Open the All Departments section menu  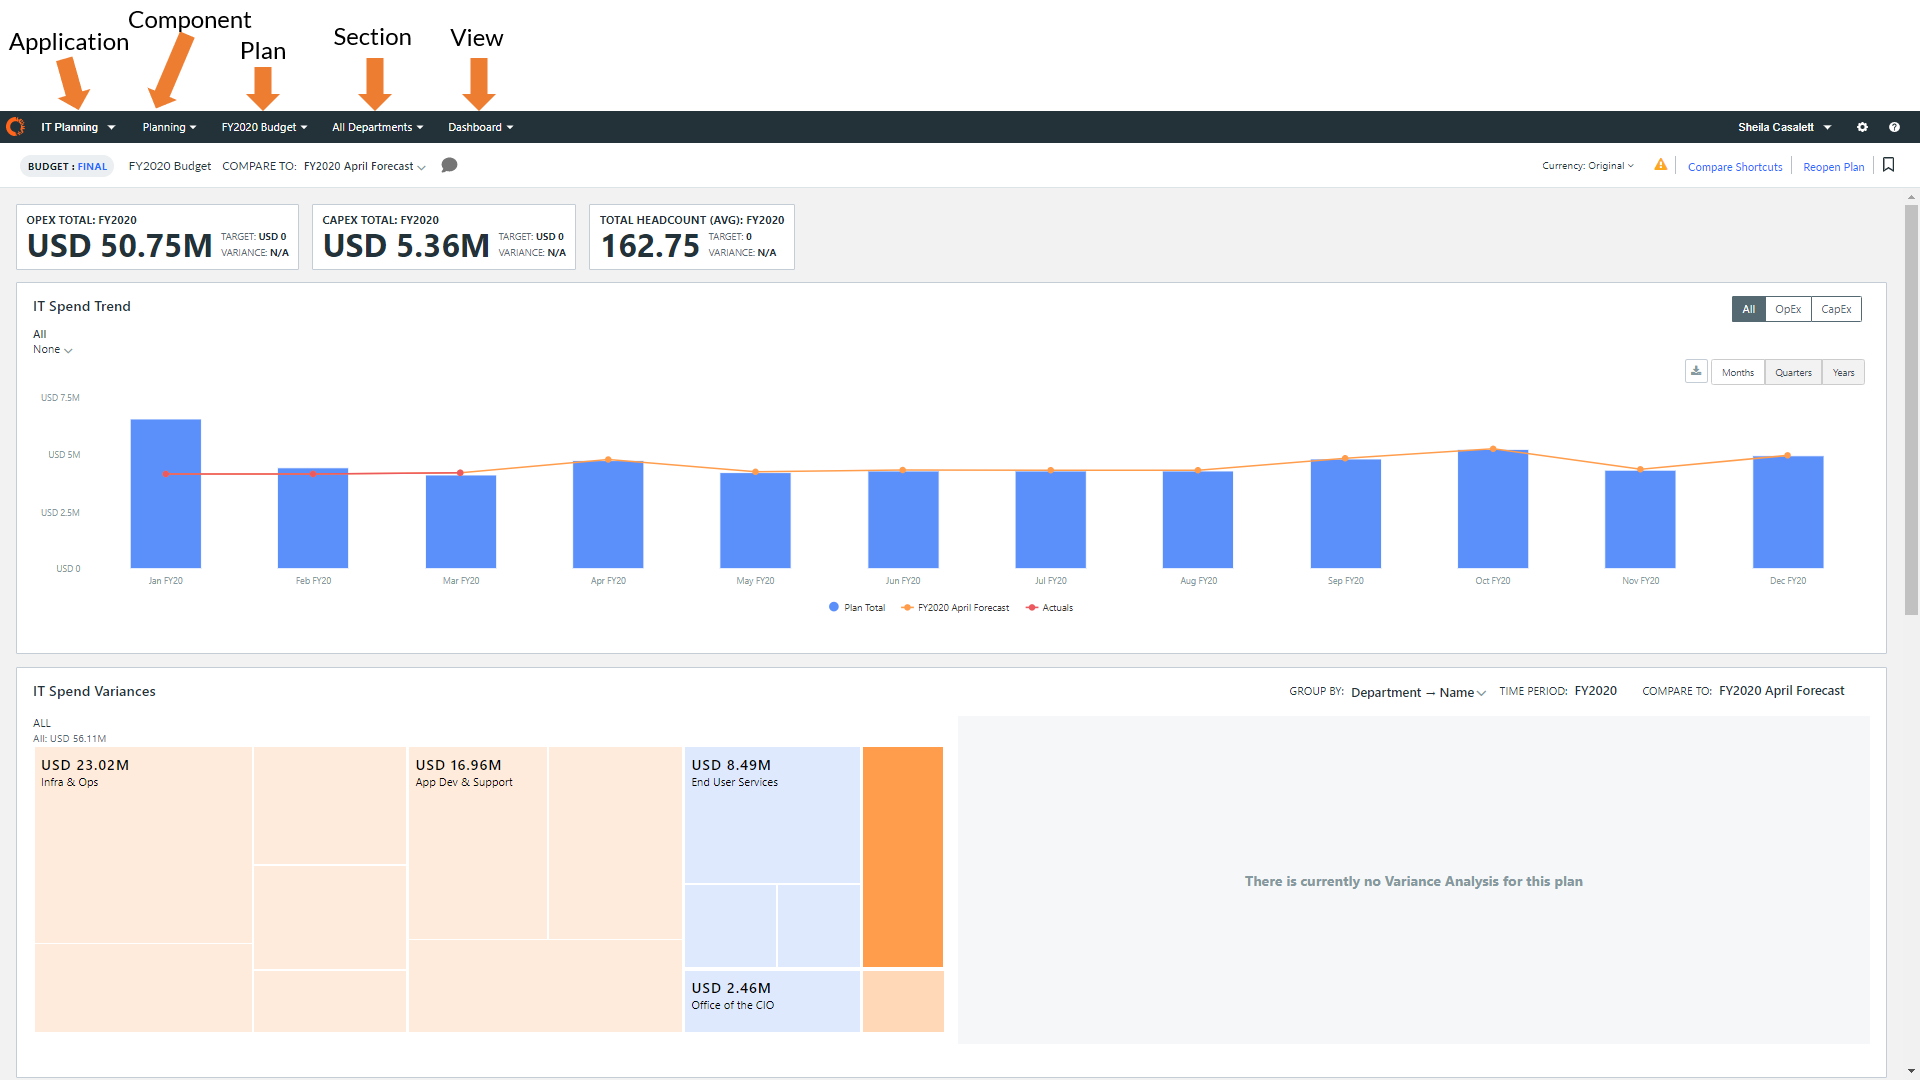377,127
